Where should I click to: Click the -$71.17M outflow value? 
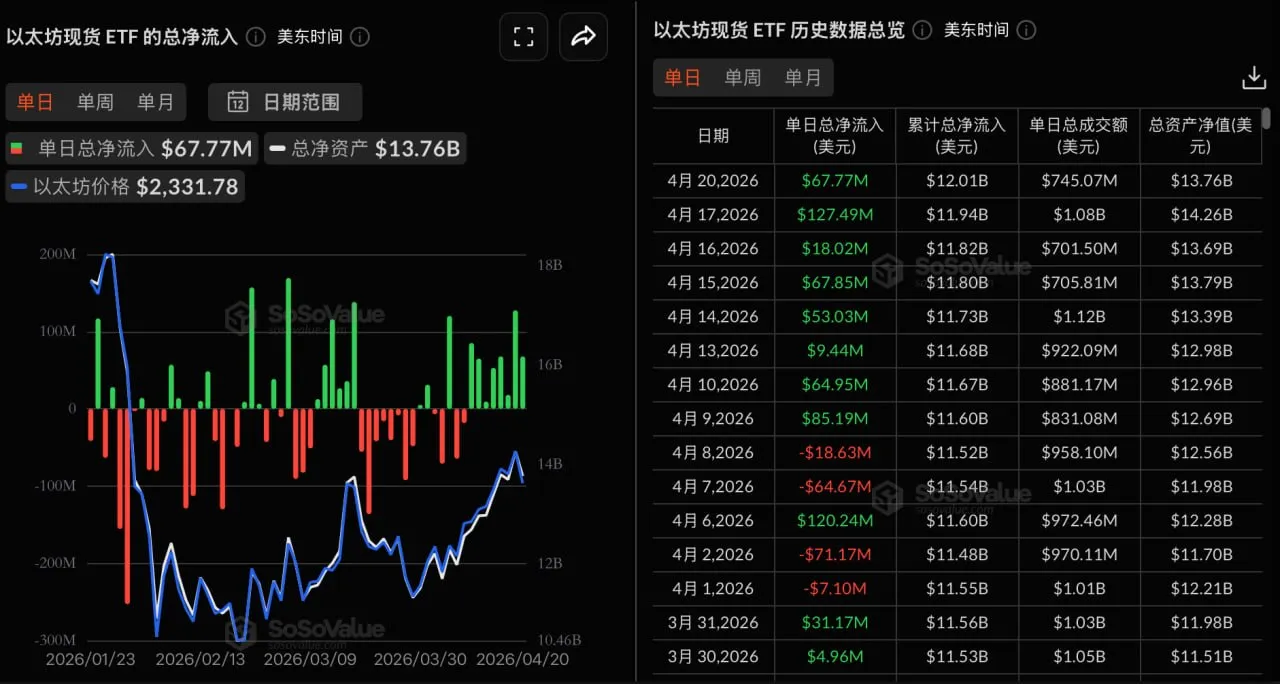coord(834,555)
